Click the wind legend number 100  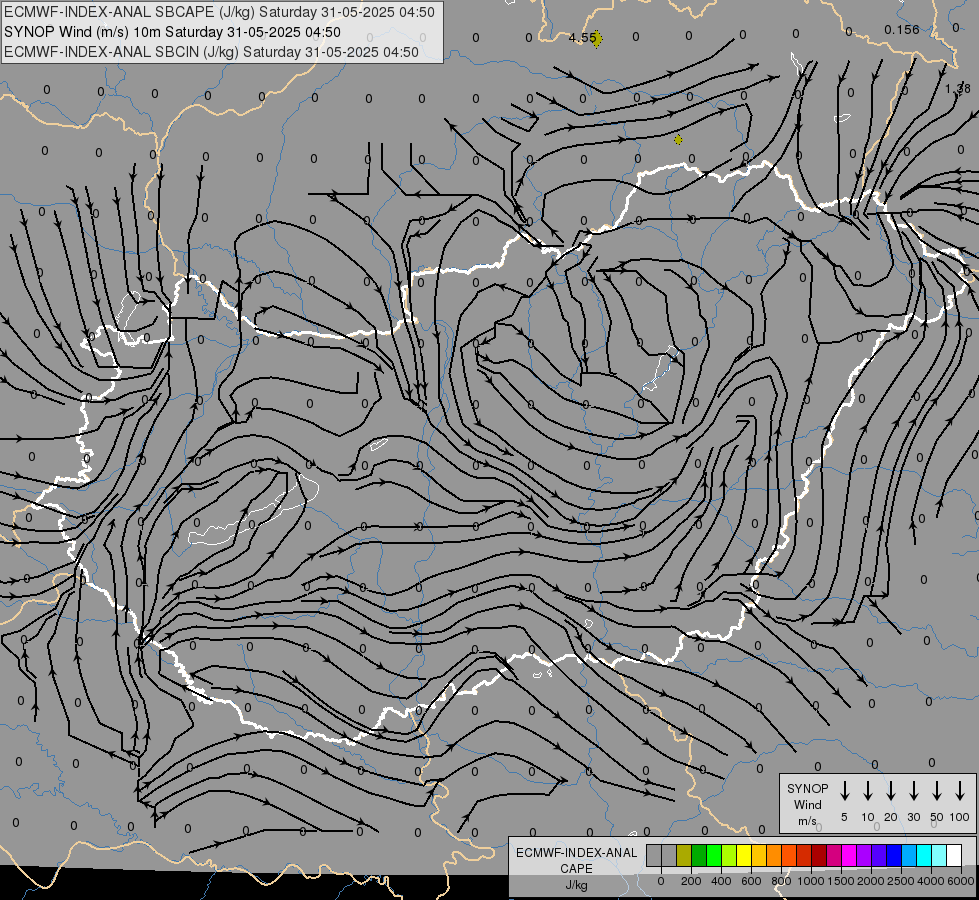click(960, 817)
